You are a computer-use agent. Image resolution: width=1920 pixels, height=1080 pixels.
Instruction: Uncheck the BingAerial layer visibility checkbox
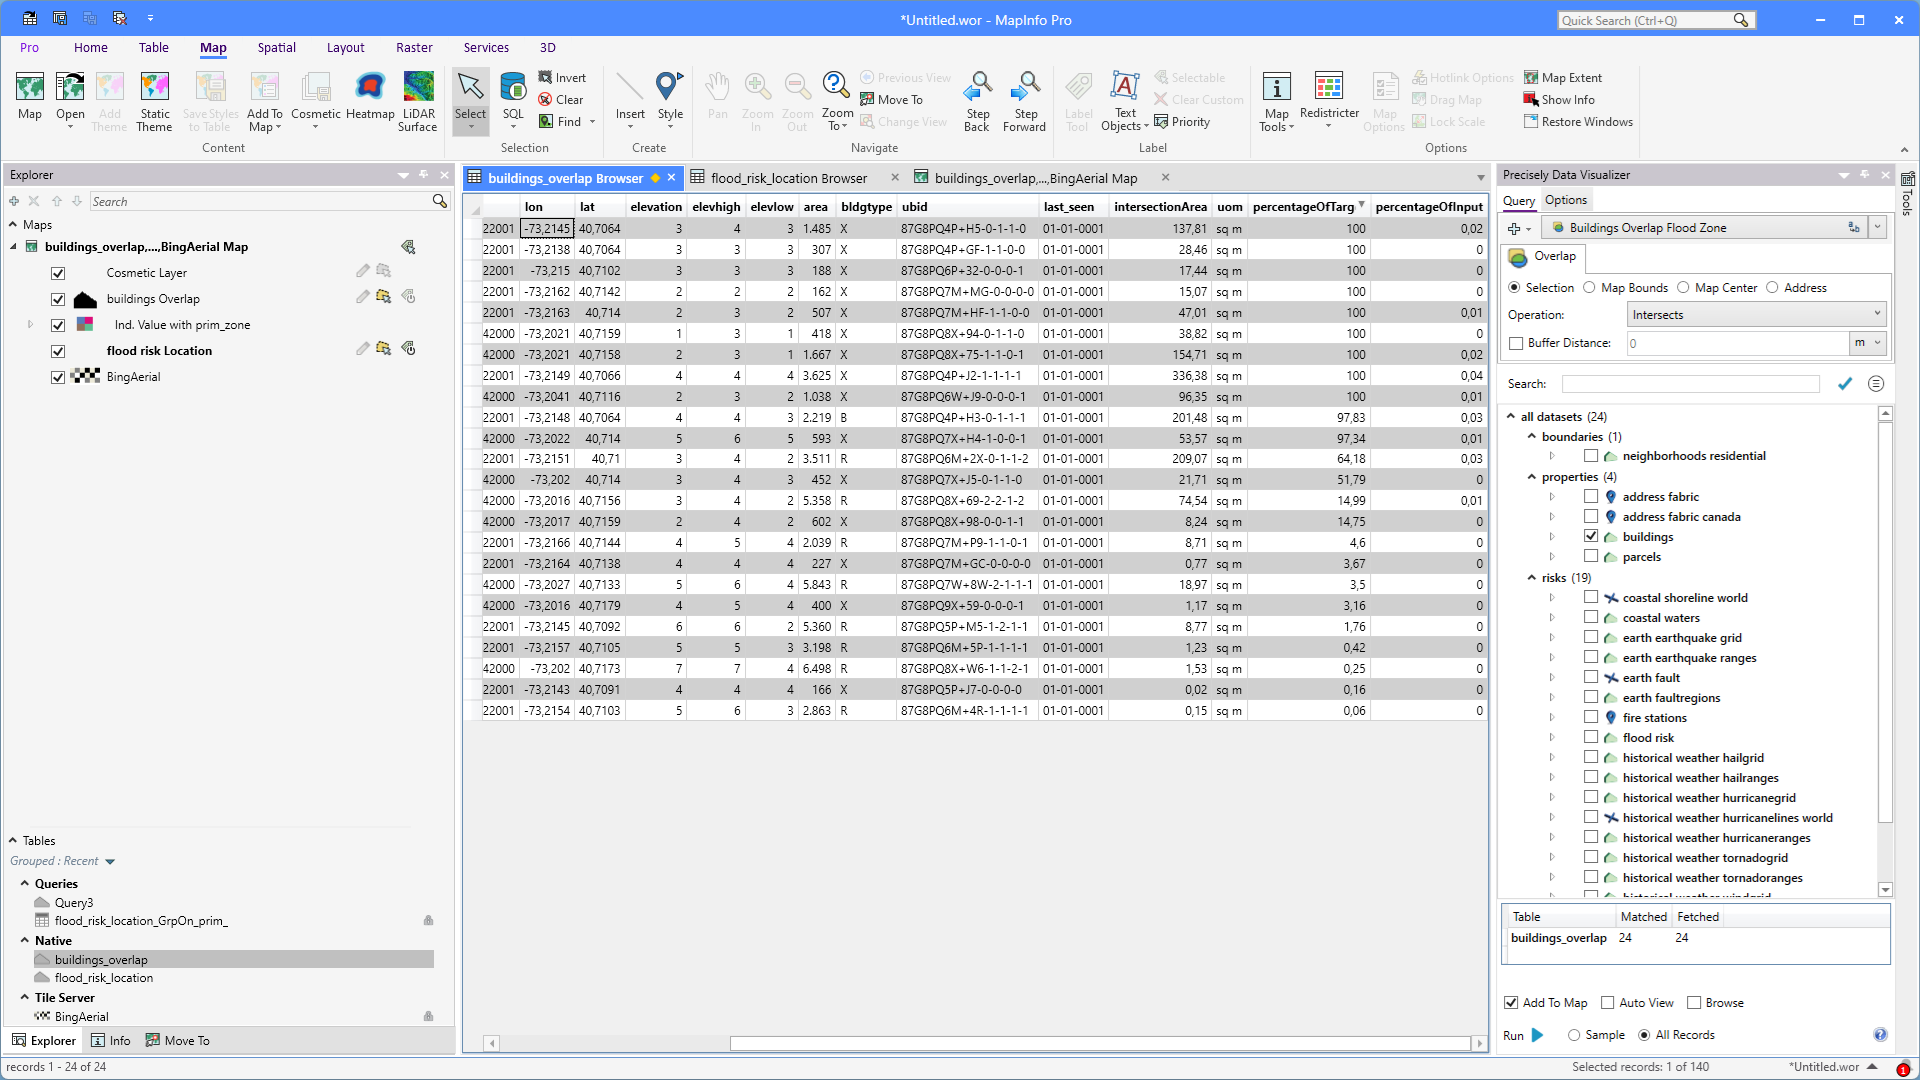pos(58,377)
